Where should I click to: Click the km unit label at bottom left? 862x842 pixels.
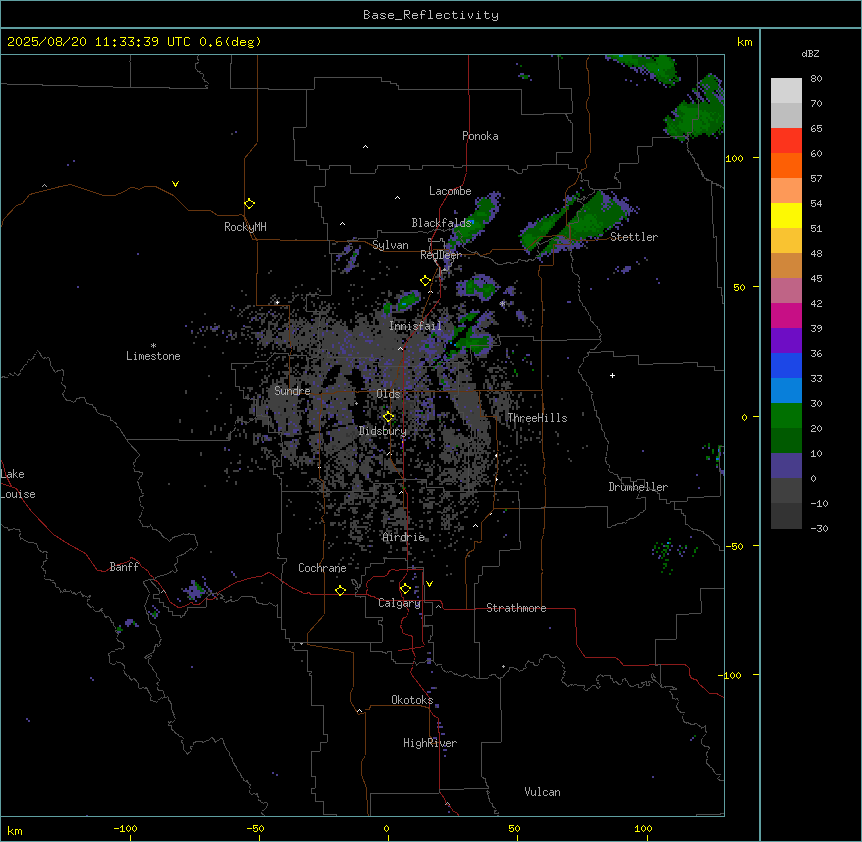tap(15, 831)
